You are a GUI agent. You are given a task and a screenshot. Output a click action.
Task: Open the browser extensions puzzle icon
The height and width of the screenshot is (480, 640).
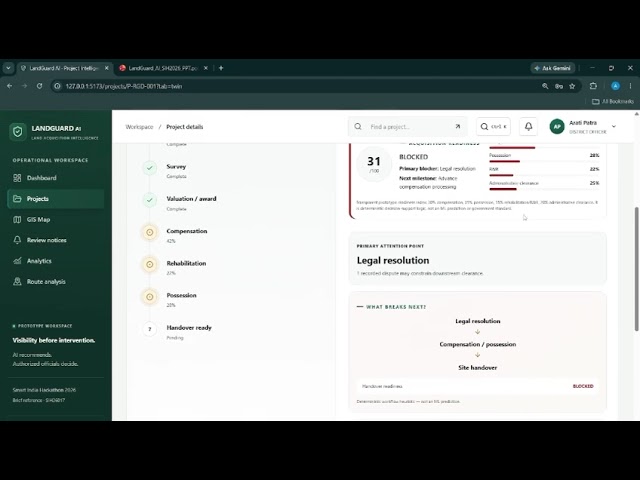pyautogui.click(x=593, y=86)
